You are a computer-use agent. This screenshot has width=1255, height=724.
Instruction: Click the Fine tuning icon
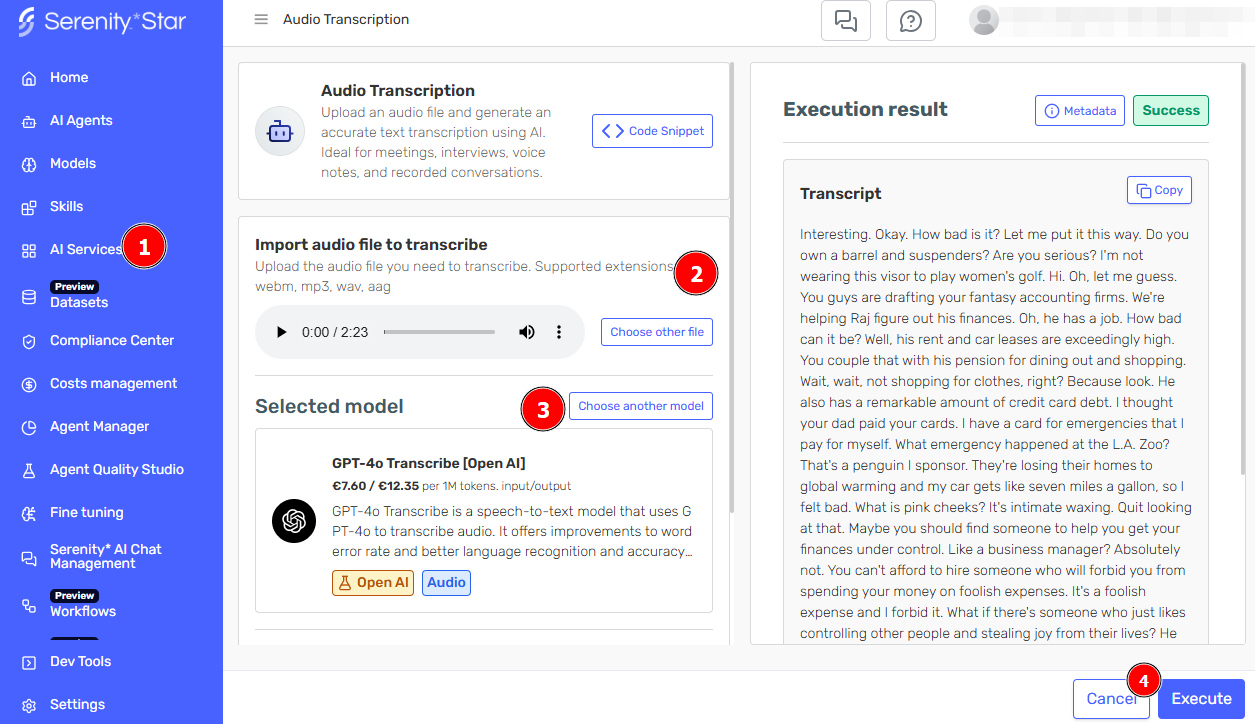(29, 514)
